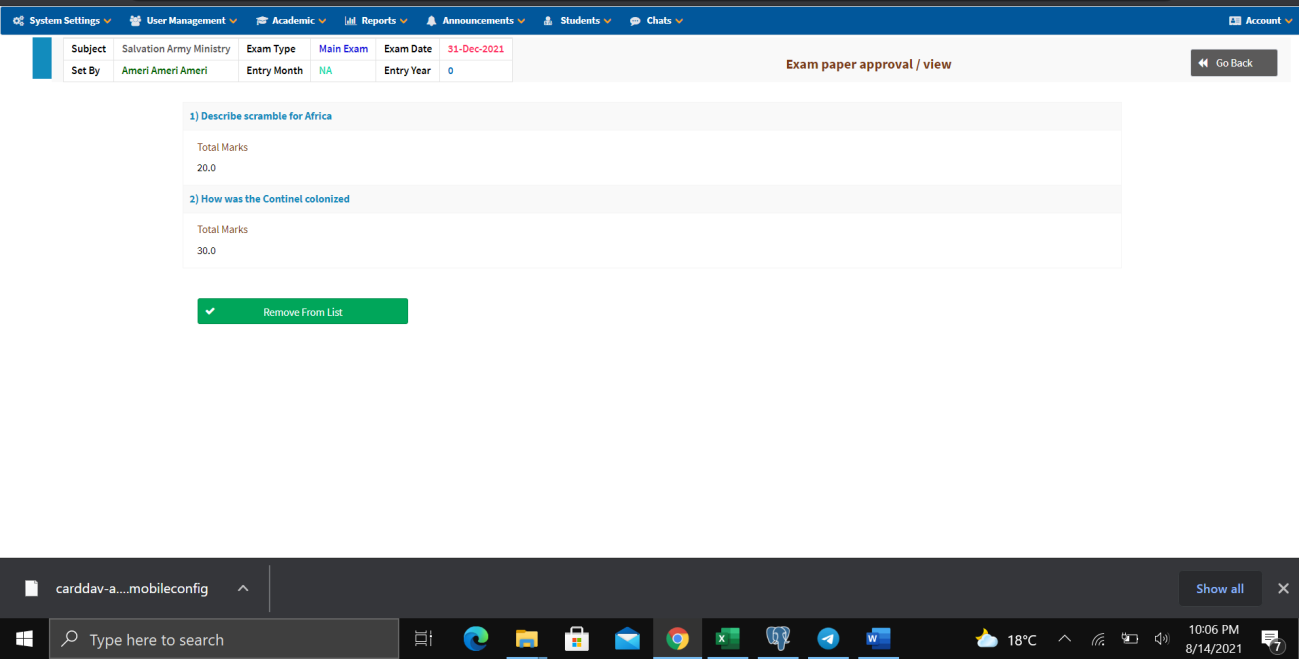Open the question Describe scramble for Africa
The height and width of the screenshot is (659, 1299).
[x=261, y=115]
